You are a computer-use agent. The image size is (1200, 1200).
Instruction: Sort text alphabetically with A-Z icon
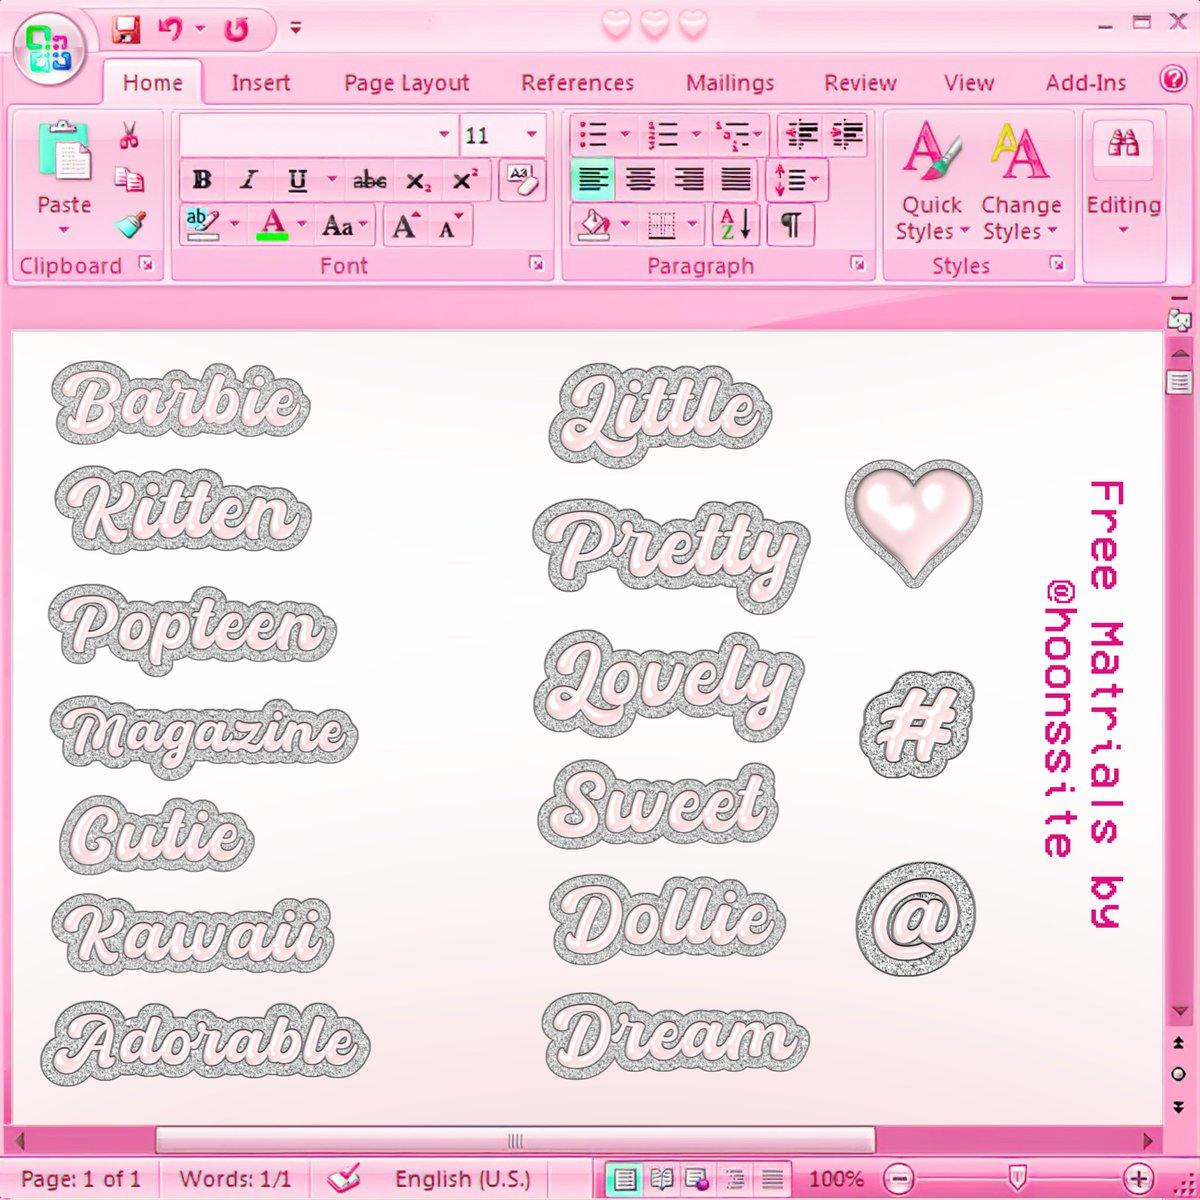736,225
